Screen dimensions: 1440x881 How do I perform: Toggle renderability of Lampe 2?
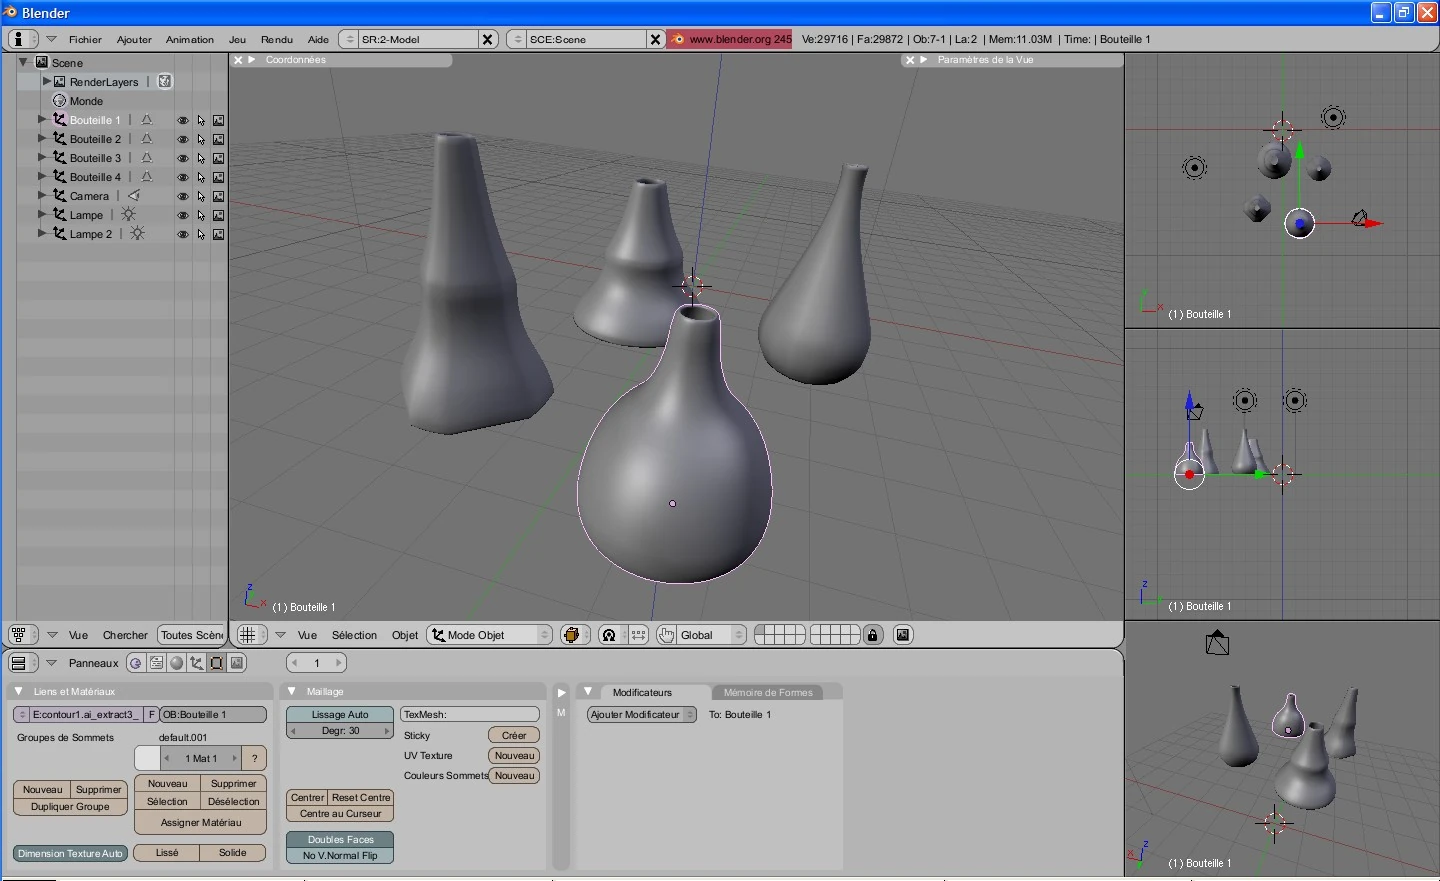(219, 234)
